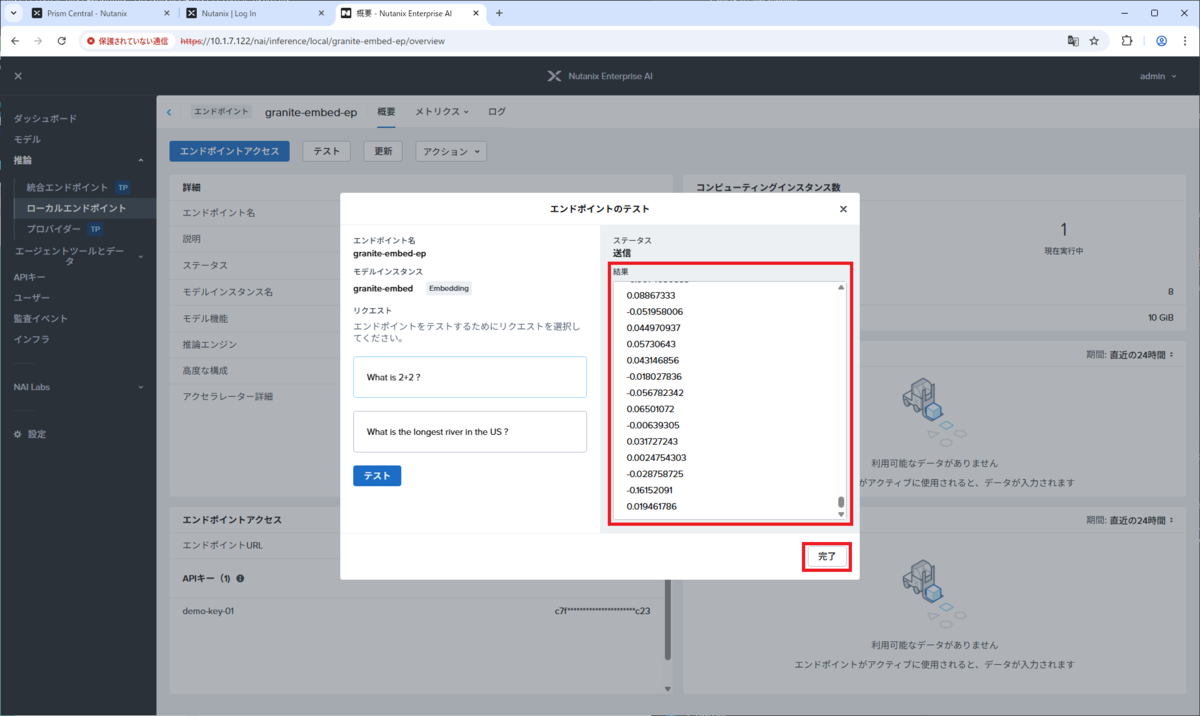This screenshot has height=716, width=1200.
Task: Click the address bar URL
Action: pos(312,41)
